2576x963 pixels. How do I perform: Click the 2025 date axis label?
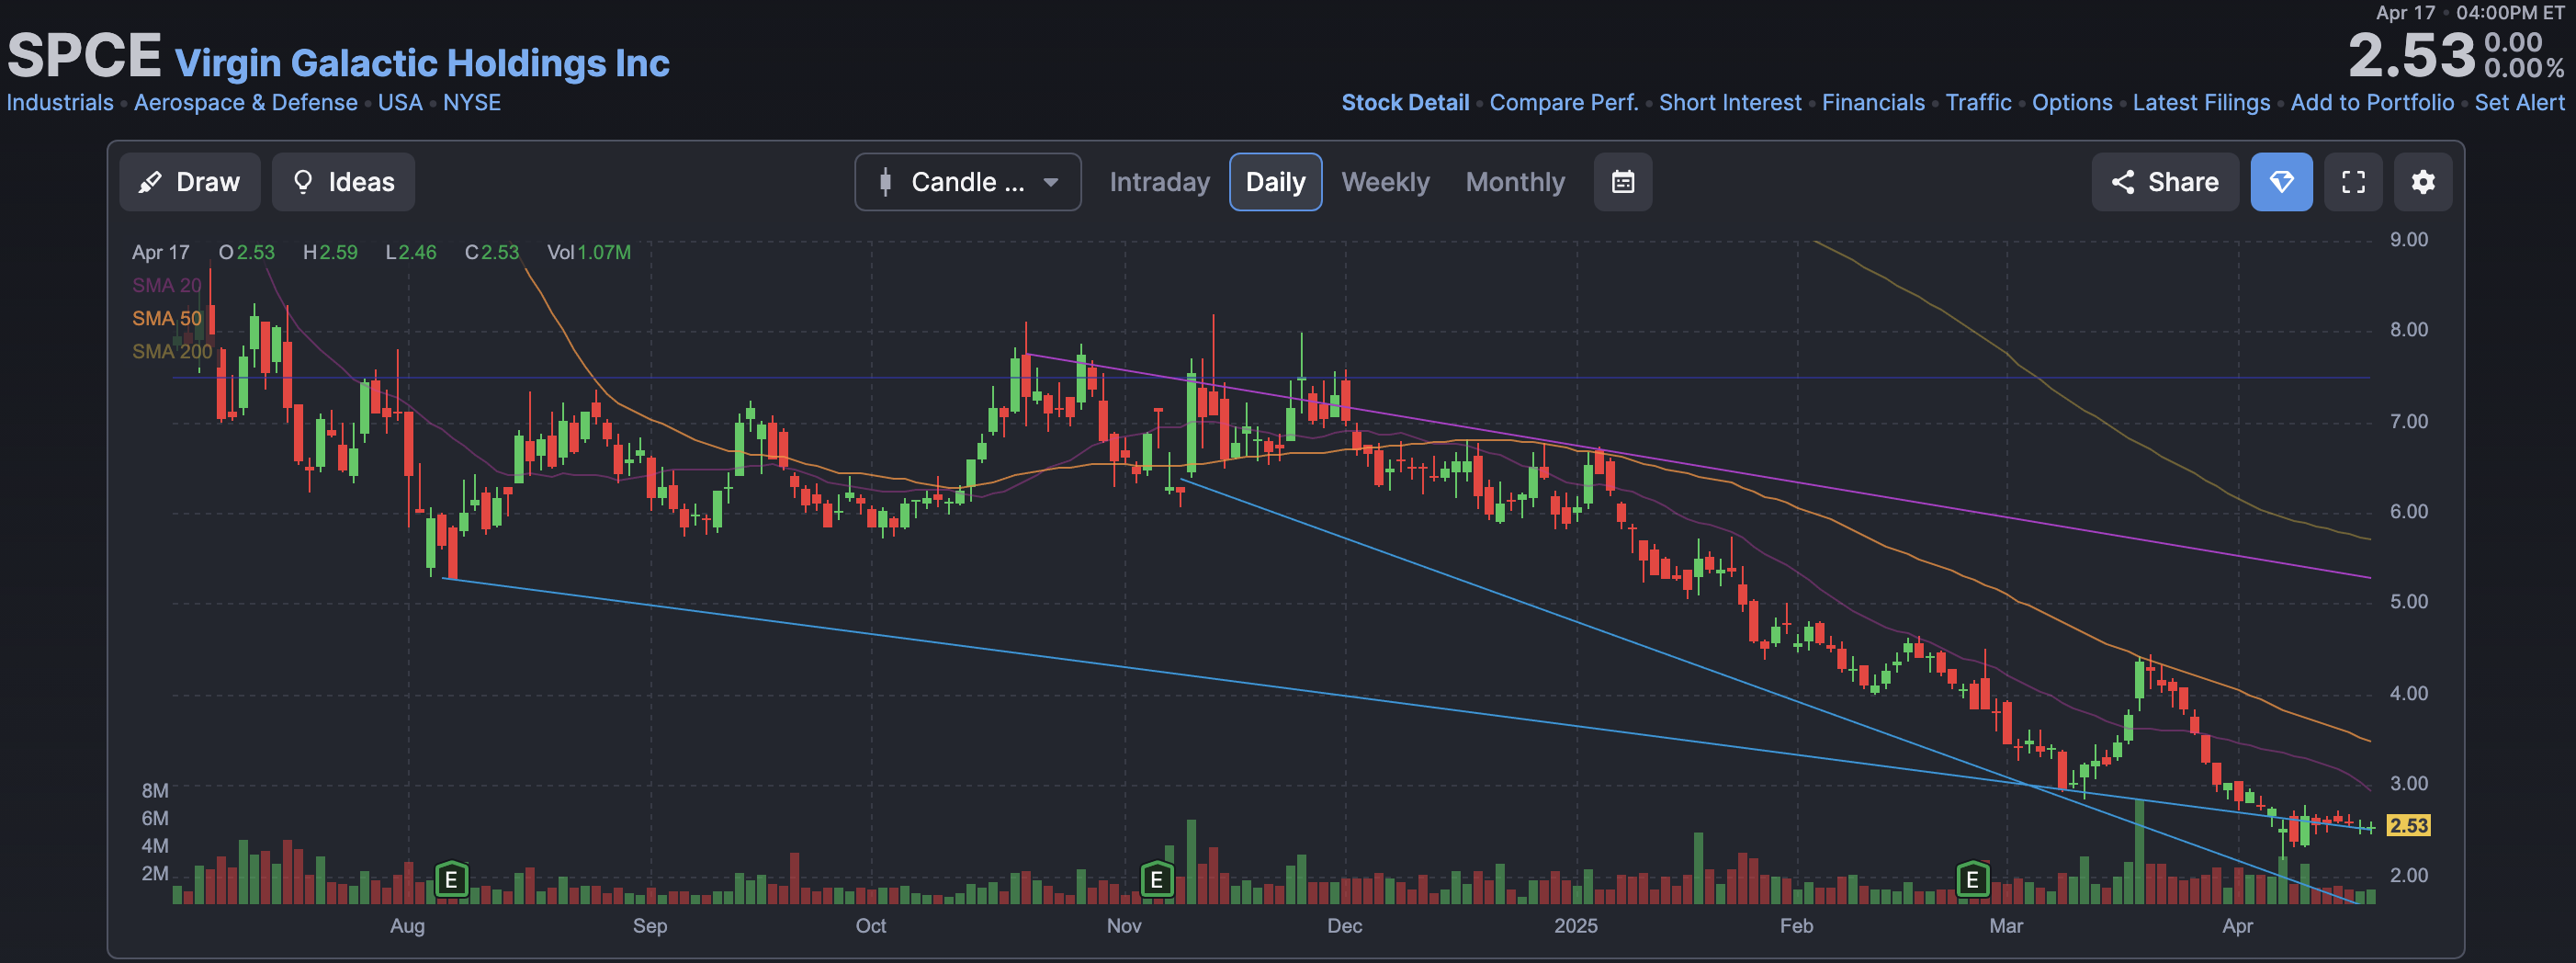pos(1575,926)
